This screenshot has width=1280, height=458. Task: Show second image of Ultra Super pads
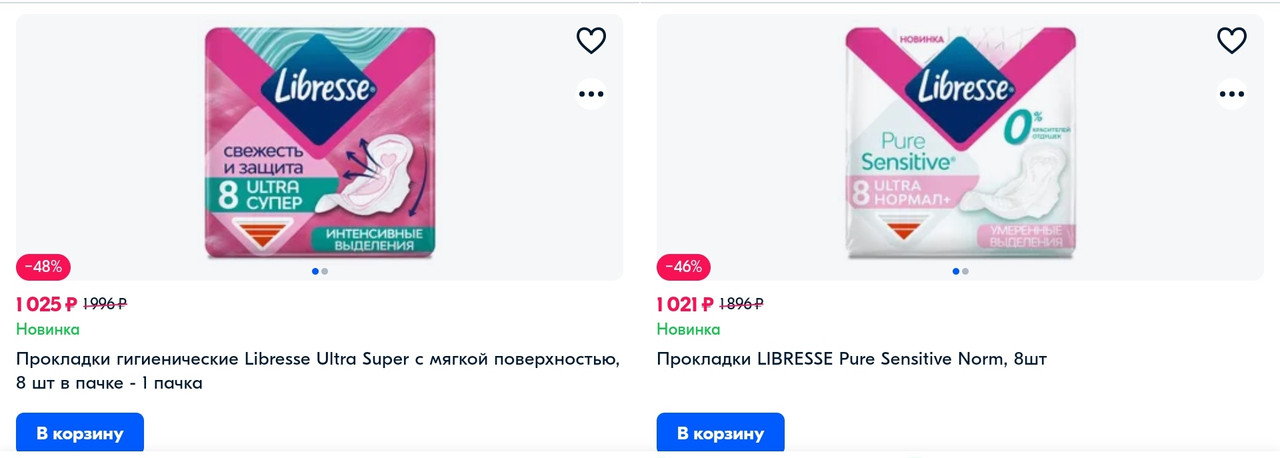coord(325,271)
